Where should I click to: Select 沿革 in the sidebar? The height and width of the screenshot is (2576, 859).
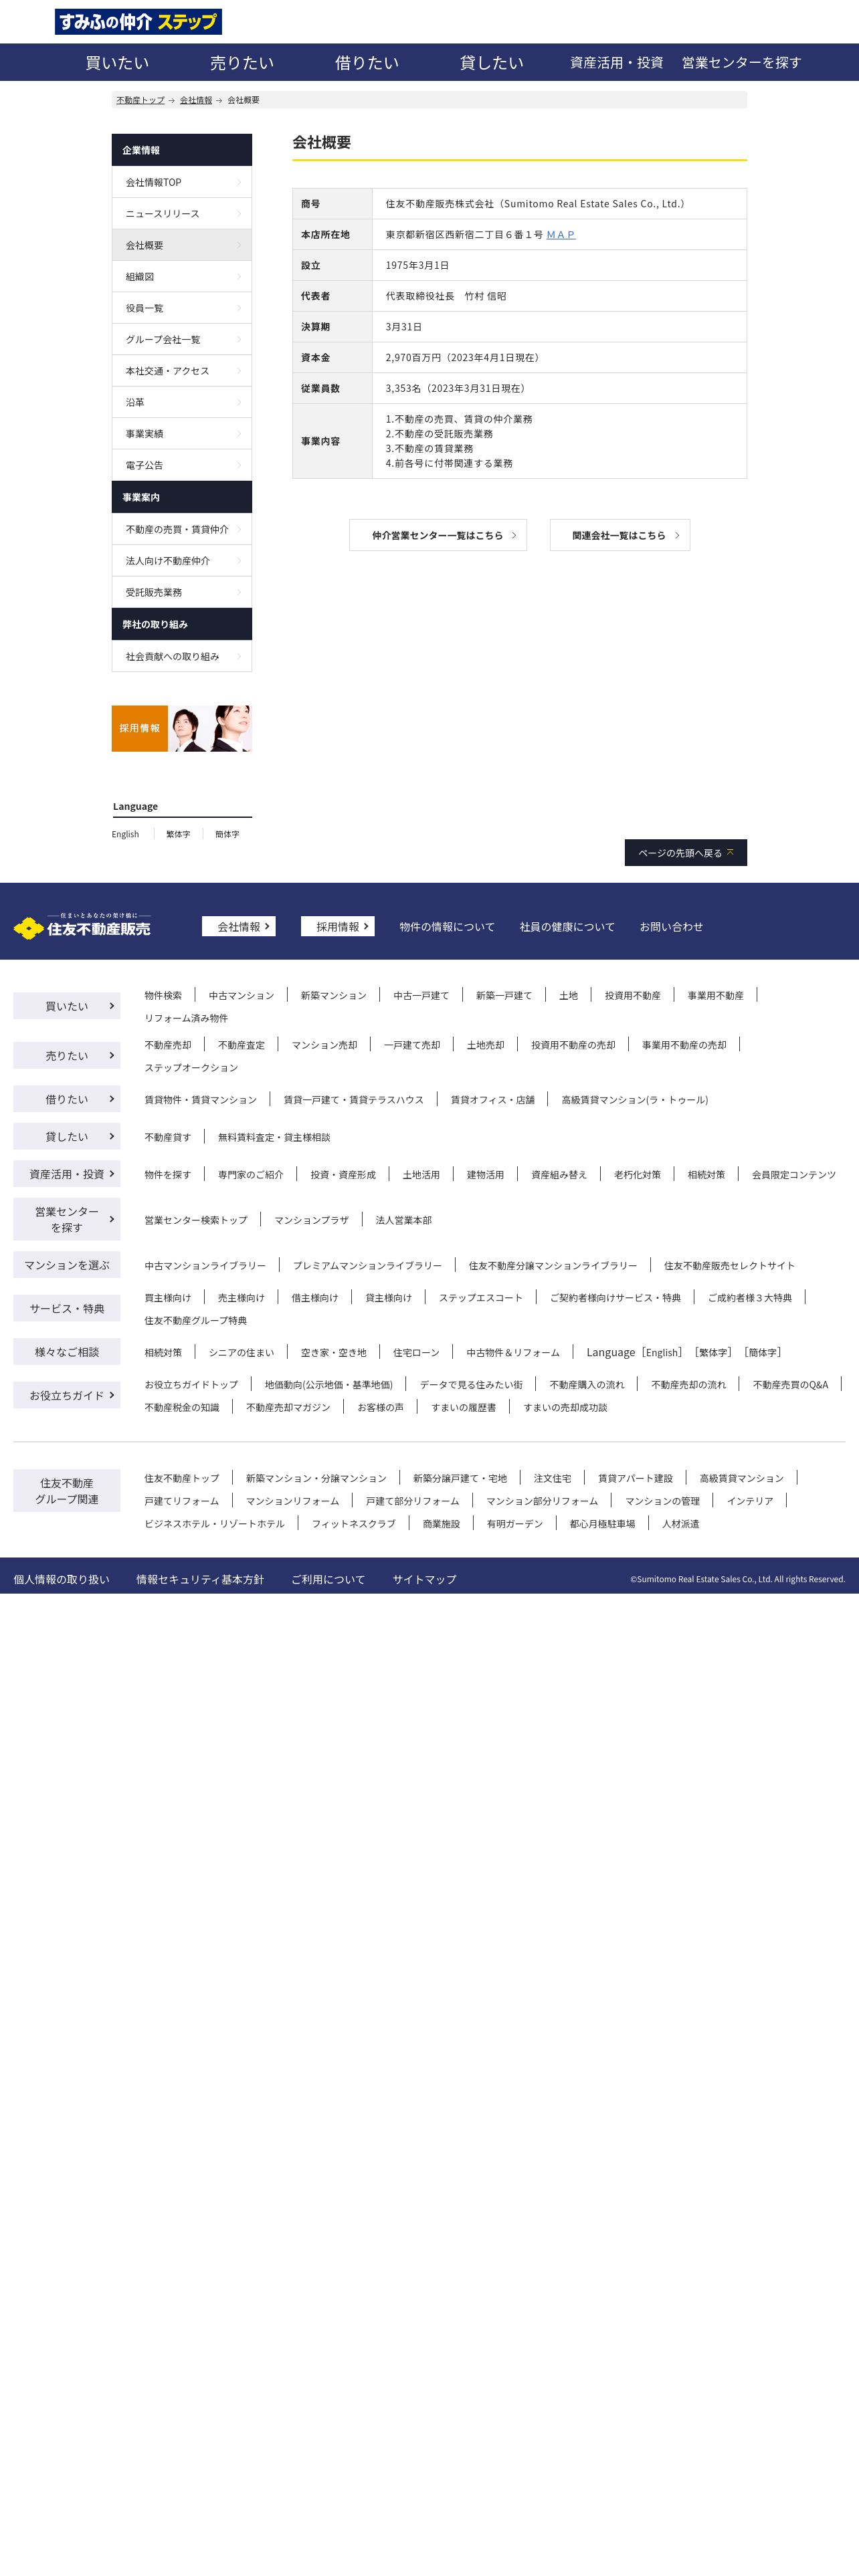coord(182,402)
